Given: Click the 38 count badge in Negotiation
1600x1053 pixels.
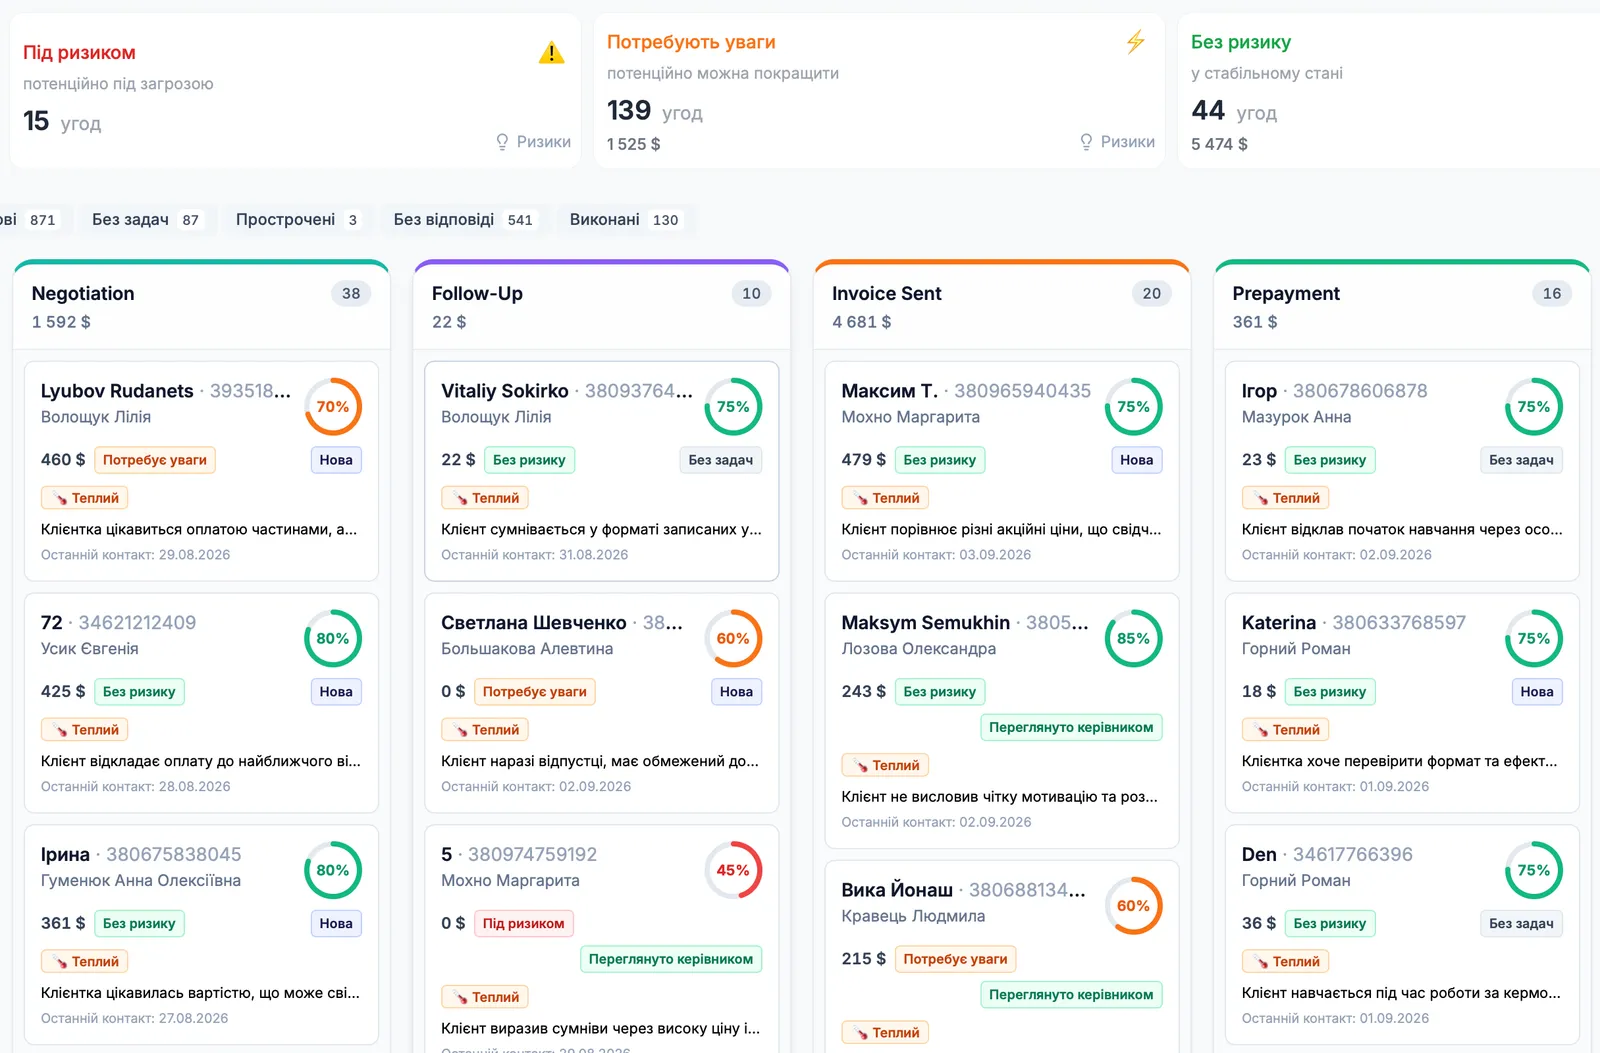Looking at the screenshot, I should tap(351, 294).
